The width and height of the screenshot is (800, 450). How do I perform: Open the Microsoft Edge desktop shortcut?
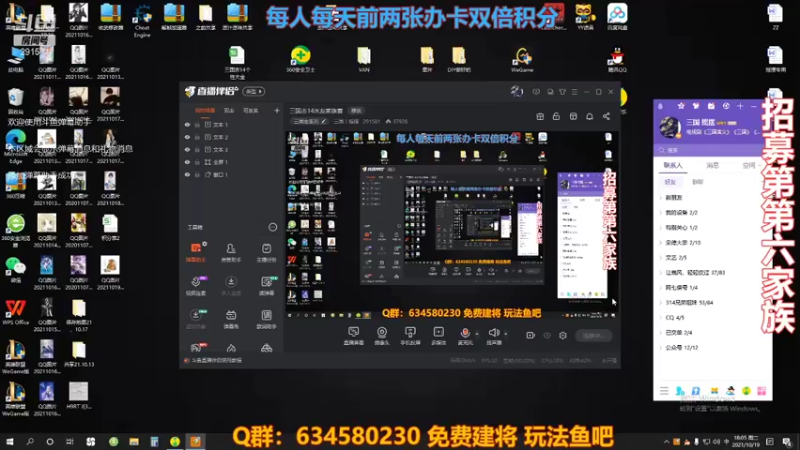[15, 145]
